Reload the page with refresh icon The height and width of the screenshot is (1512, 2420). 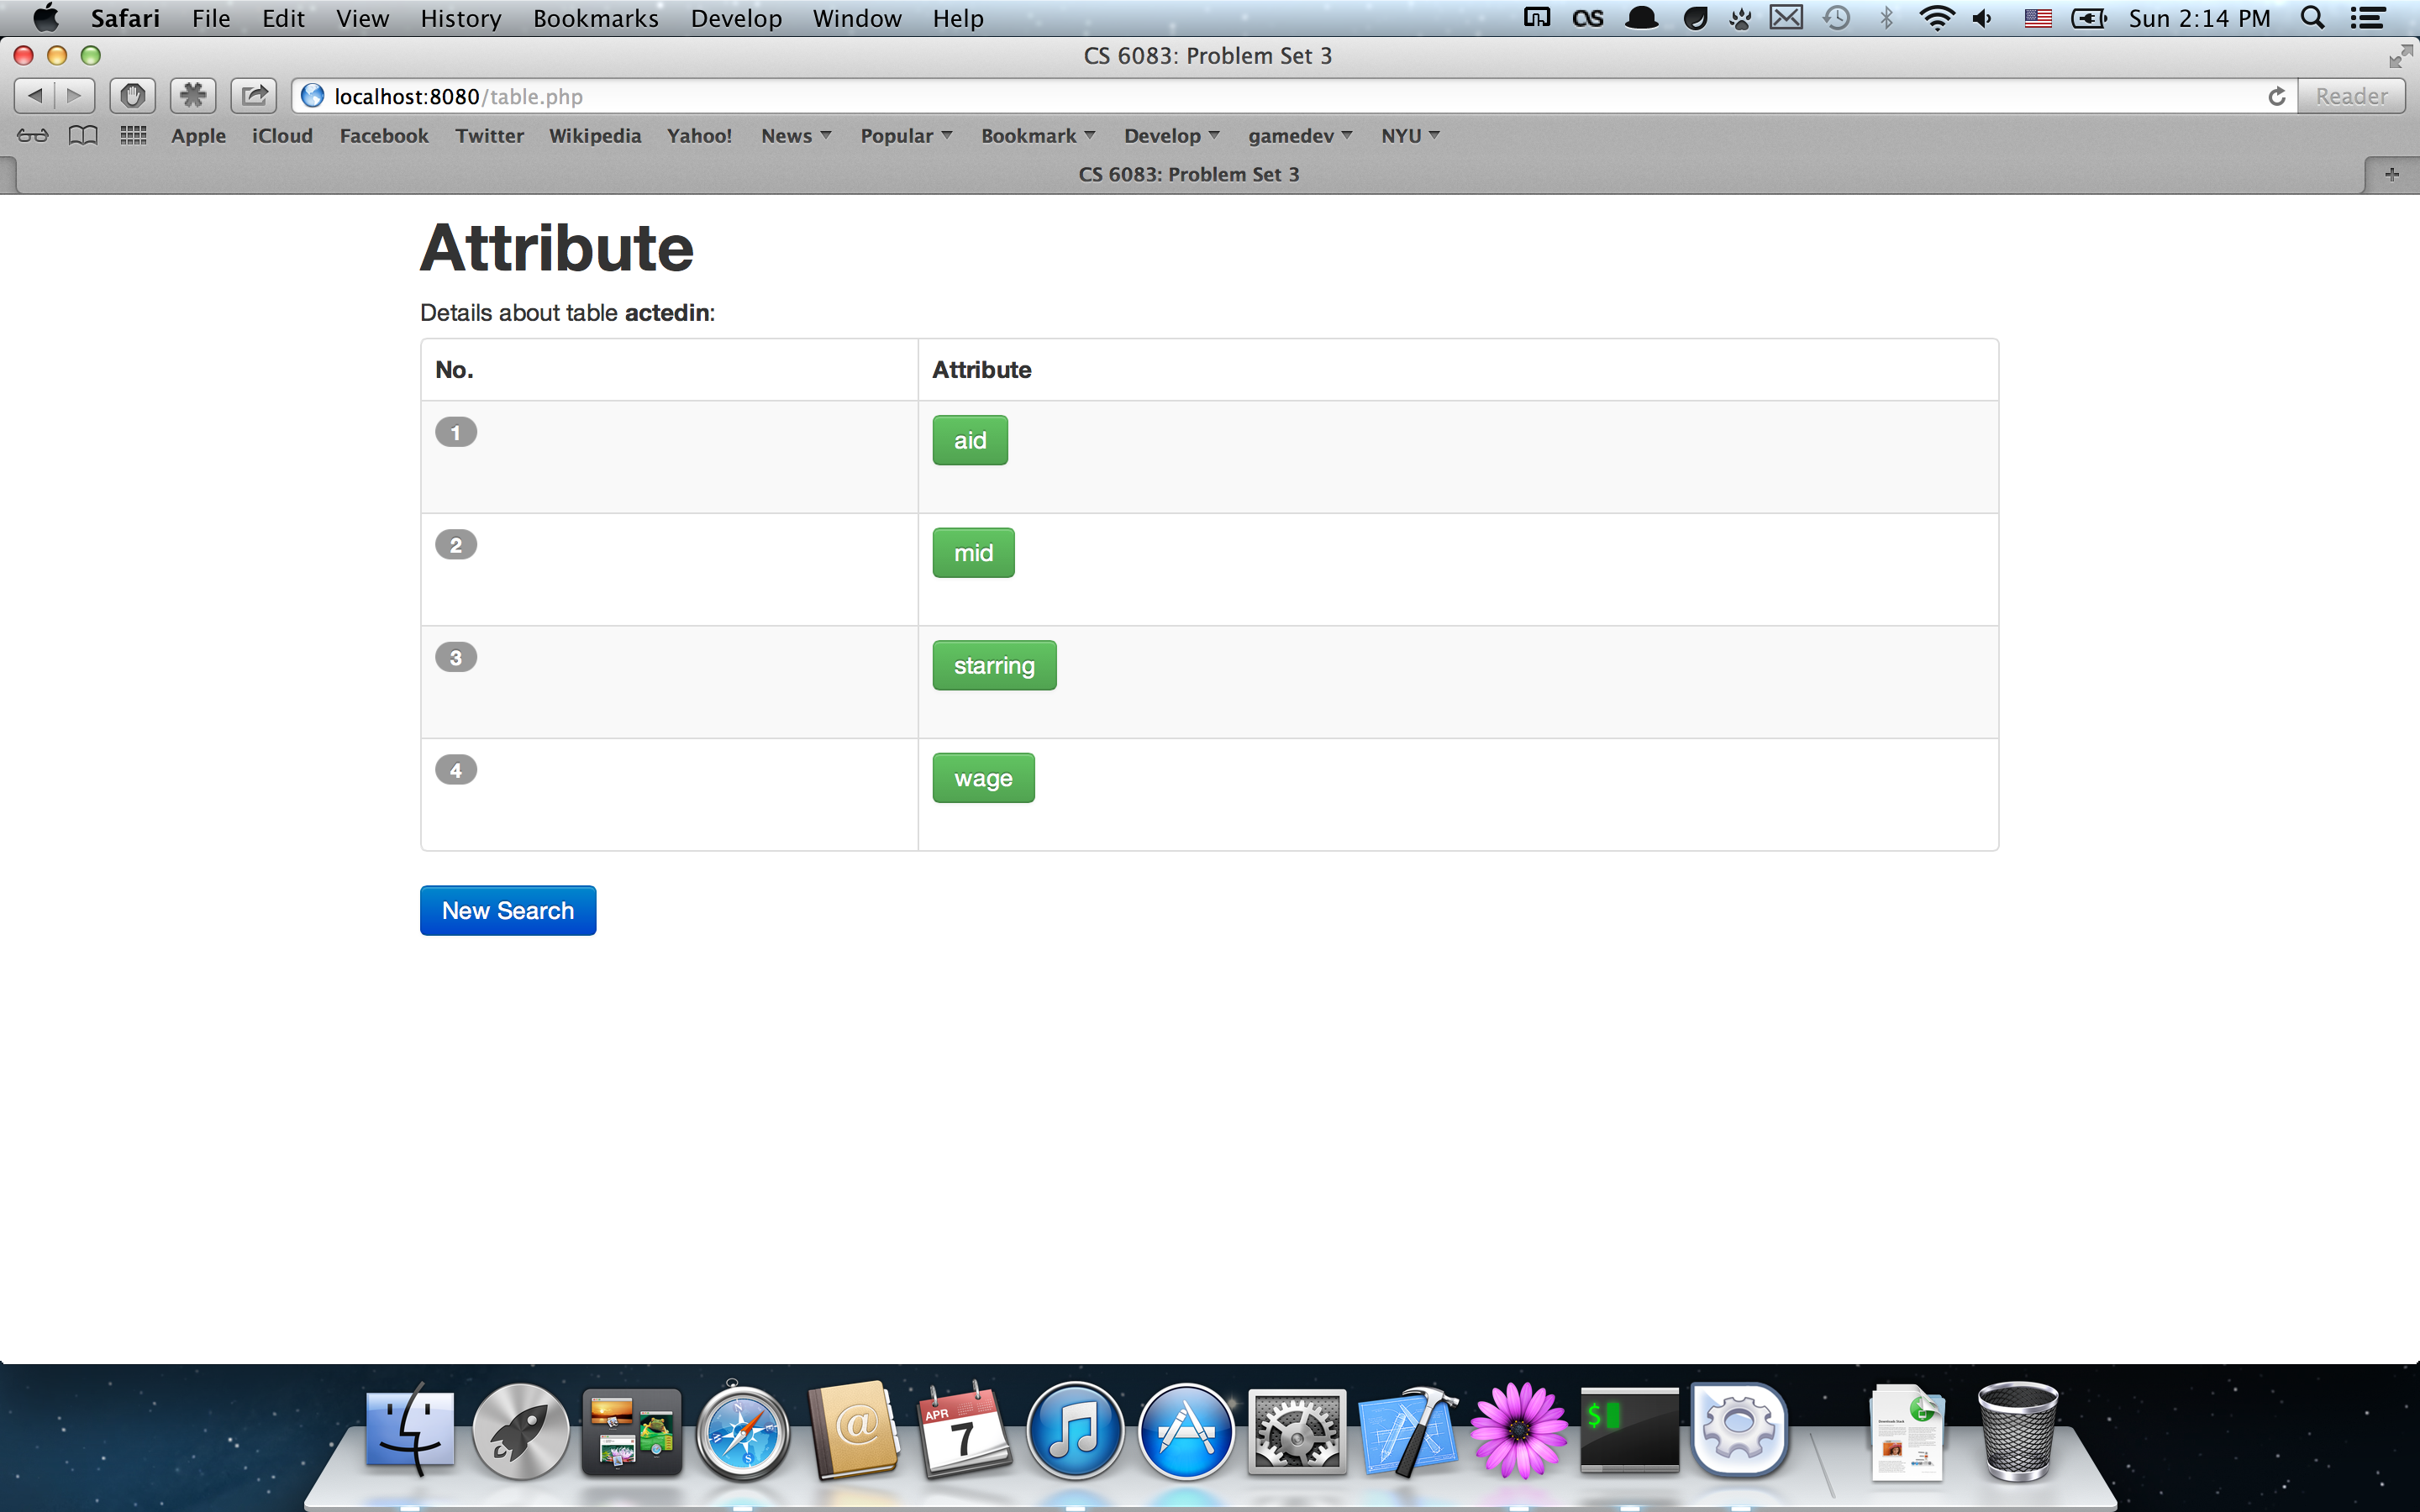click(2276, 96)
